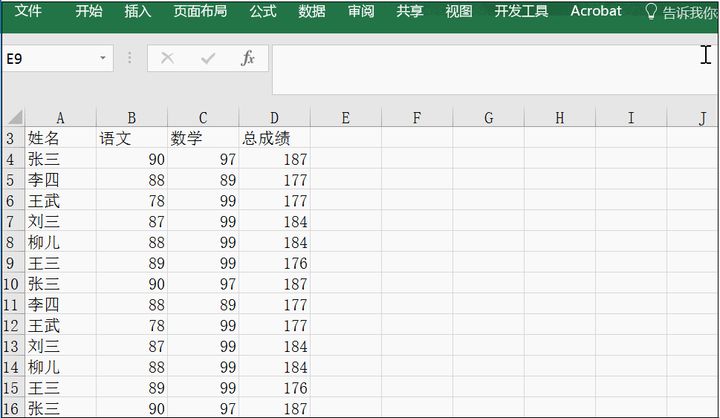Select the 开发工具 ribbon tab
This screenshot has height=418, width=720.
[x=521, y=12]
